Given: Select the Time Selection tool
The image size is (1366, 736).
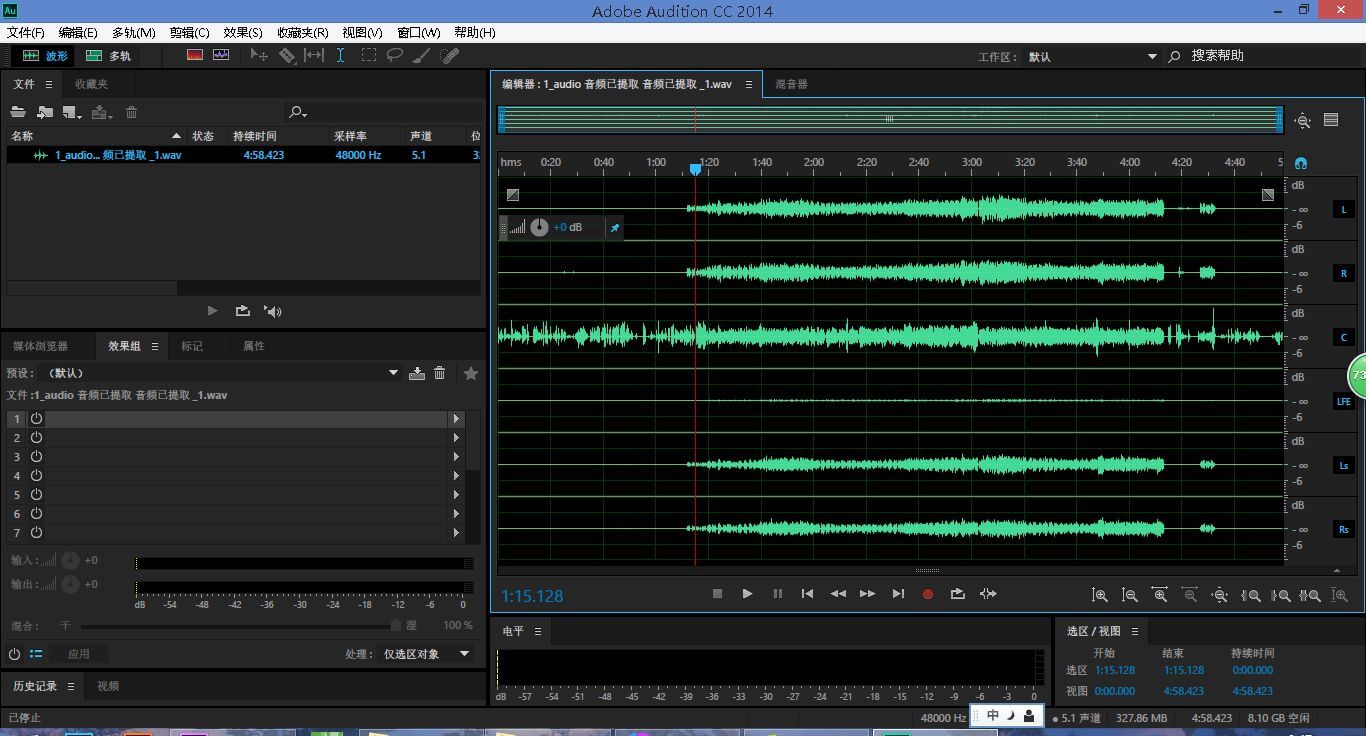Looking at the screenshot, I should tap(341, 55).
